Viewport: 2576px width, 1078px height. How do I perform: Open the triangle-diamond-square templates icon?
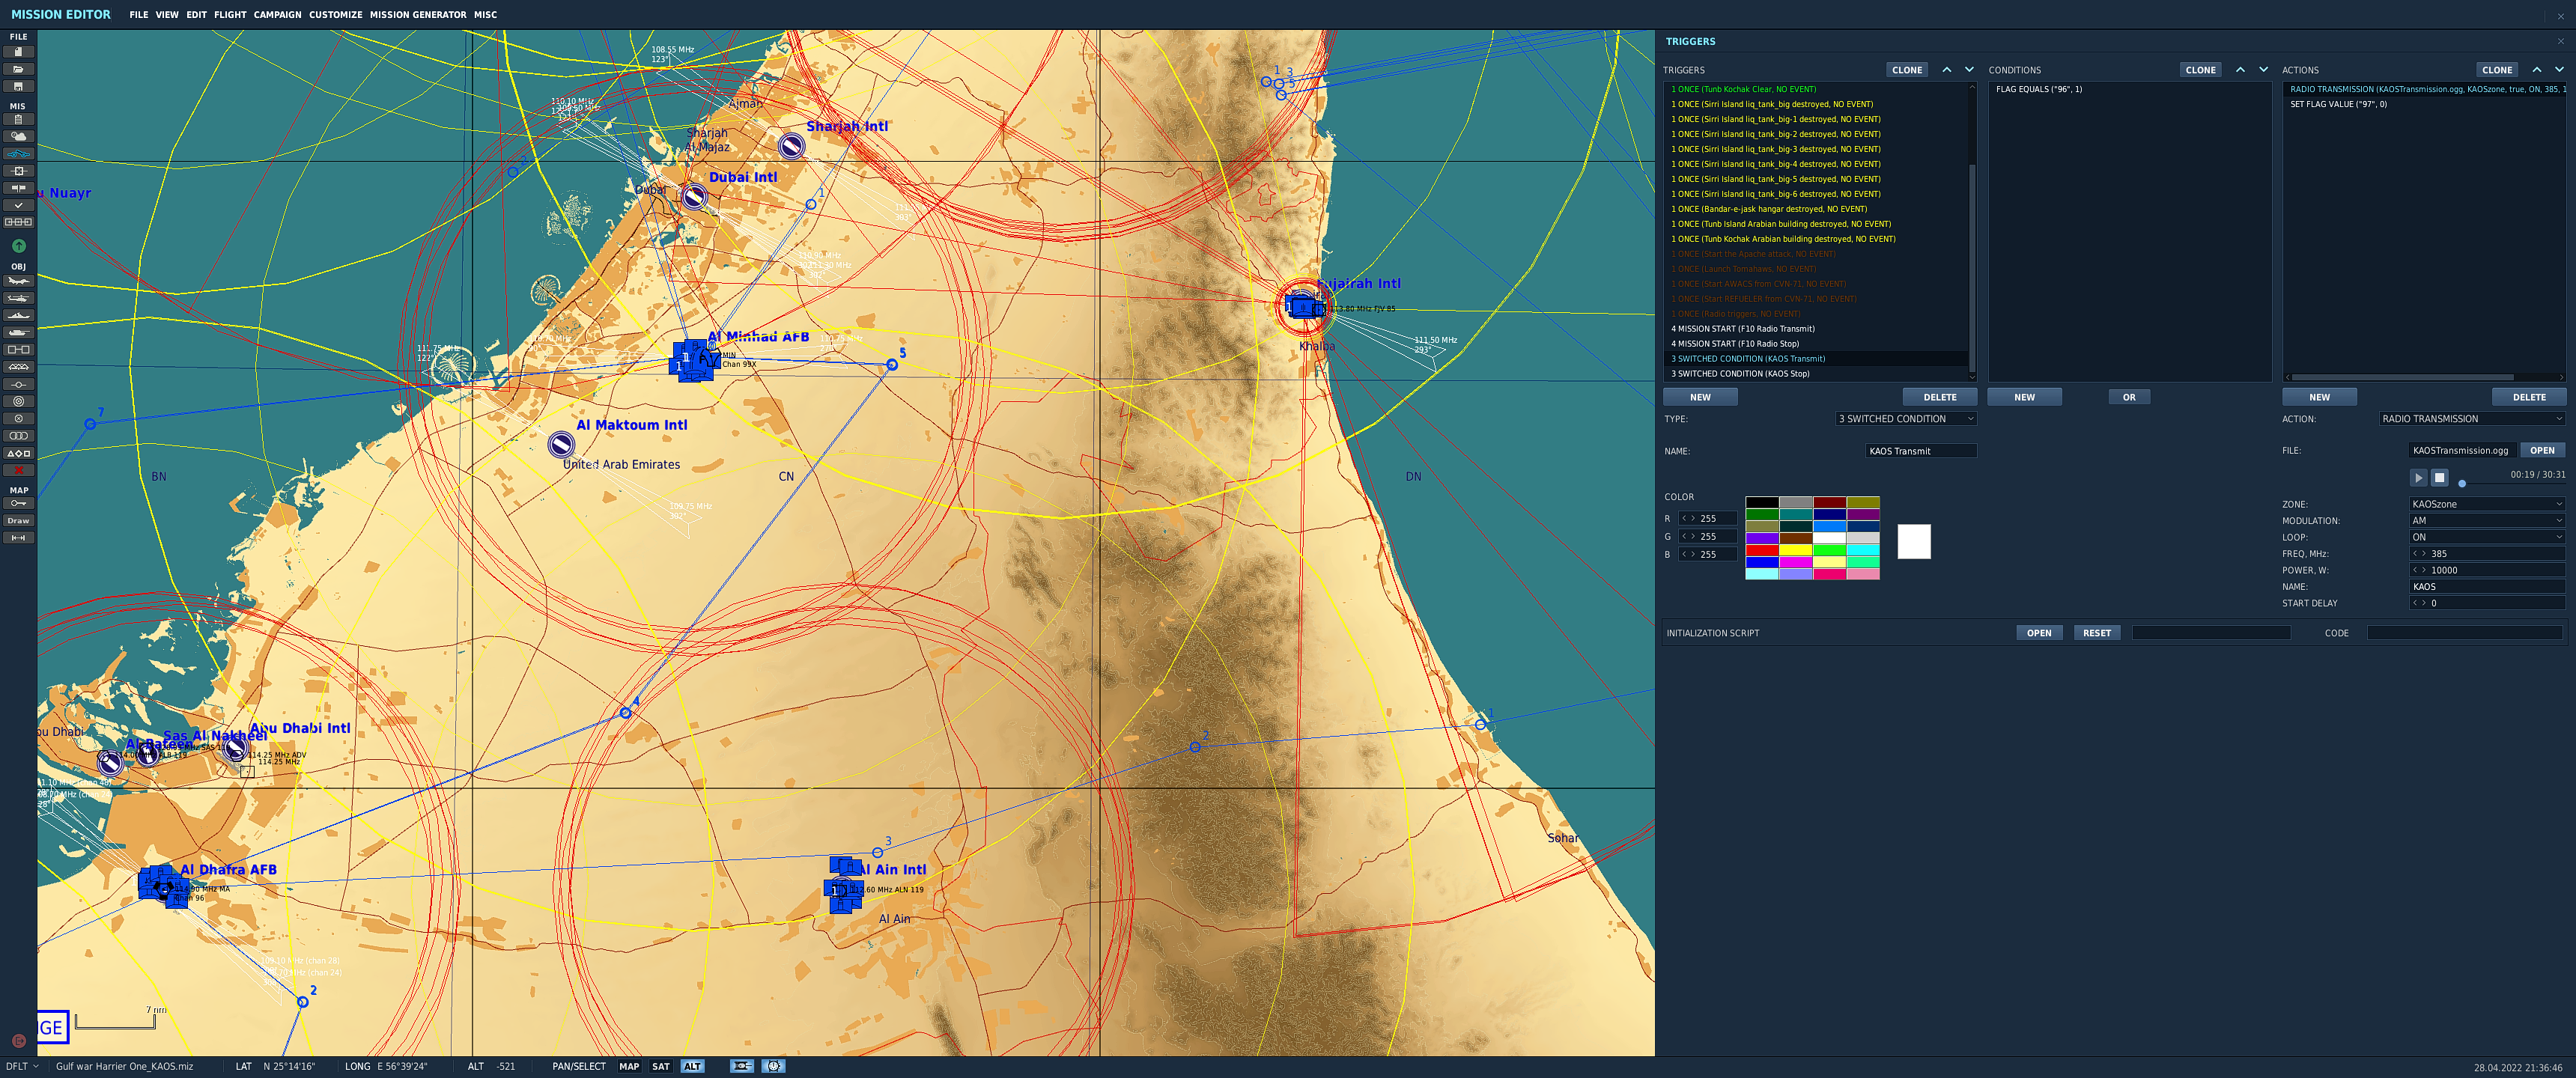[x=18, y=453]
